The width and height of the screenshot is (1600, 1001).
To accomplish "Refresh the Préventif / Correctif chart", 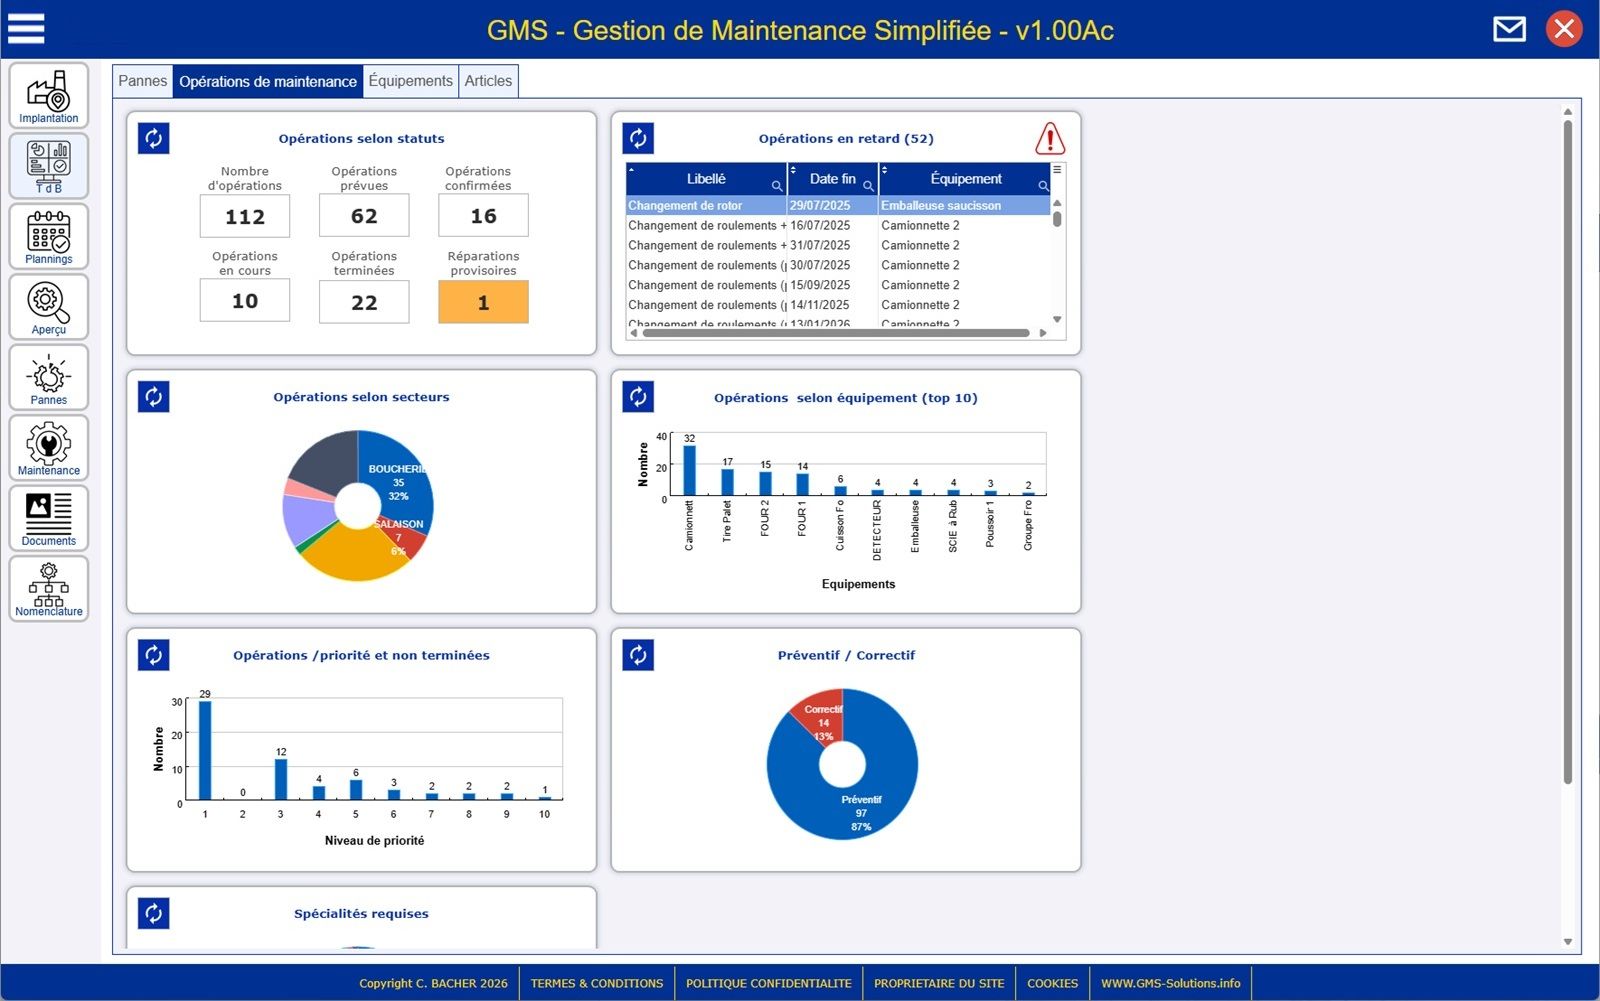I will 638,655.
